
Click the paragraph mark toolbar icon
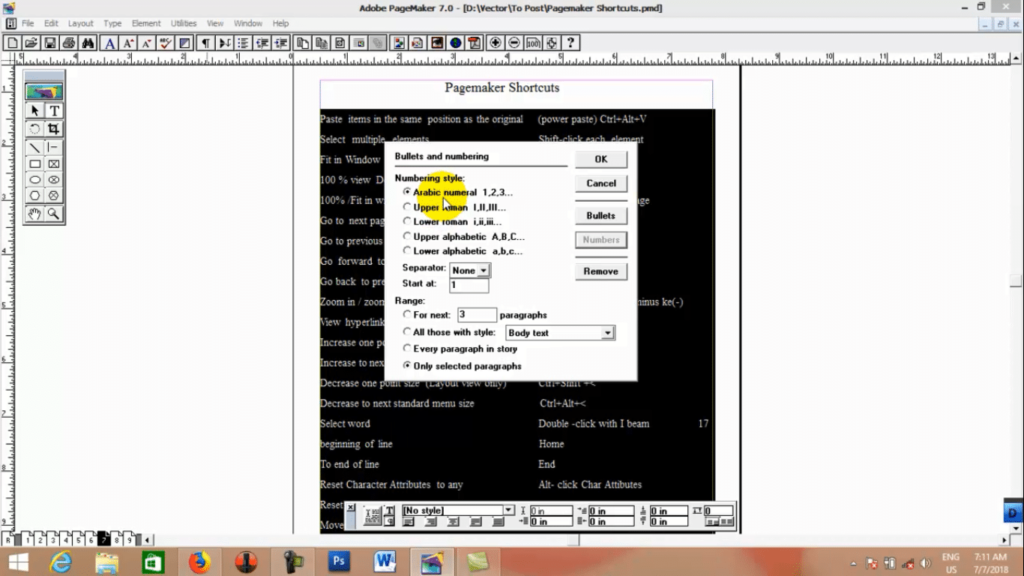[206, 43]
